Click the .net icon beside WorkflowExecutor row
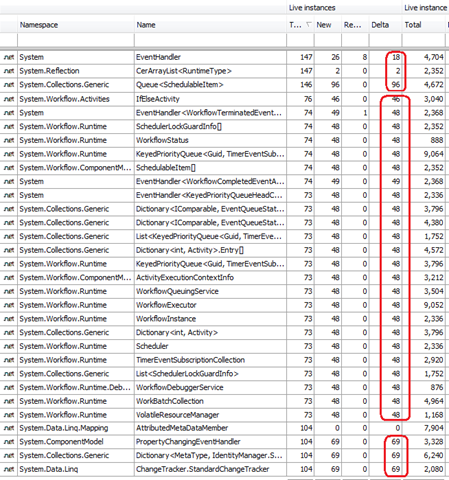Image resolution: width=449 pixels, height=480 pixels. [x=9, y=305]
